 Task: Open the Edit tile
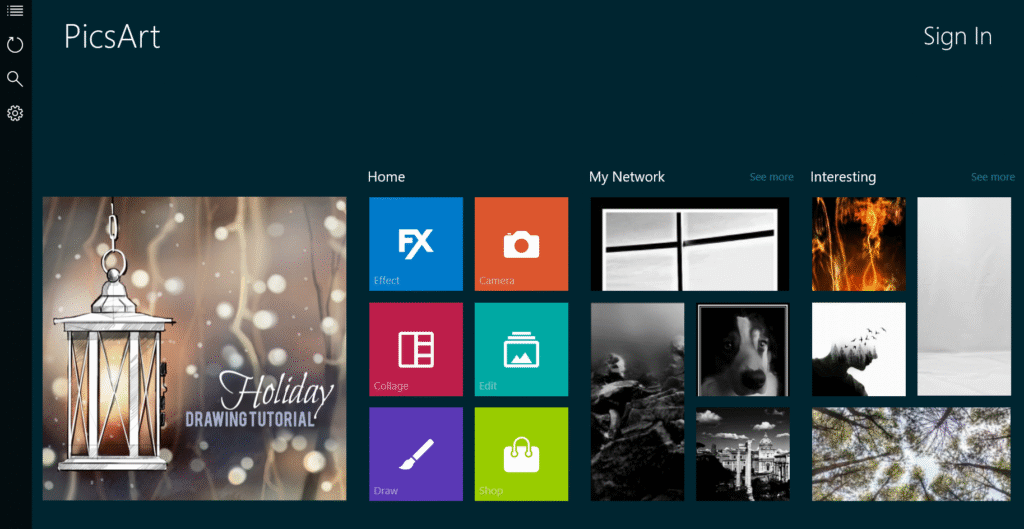(x=521, y=349)
